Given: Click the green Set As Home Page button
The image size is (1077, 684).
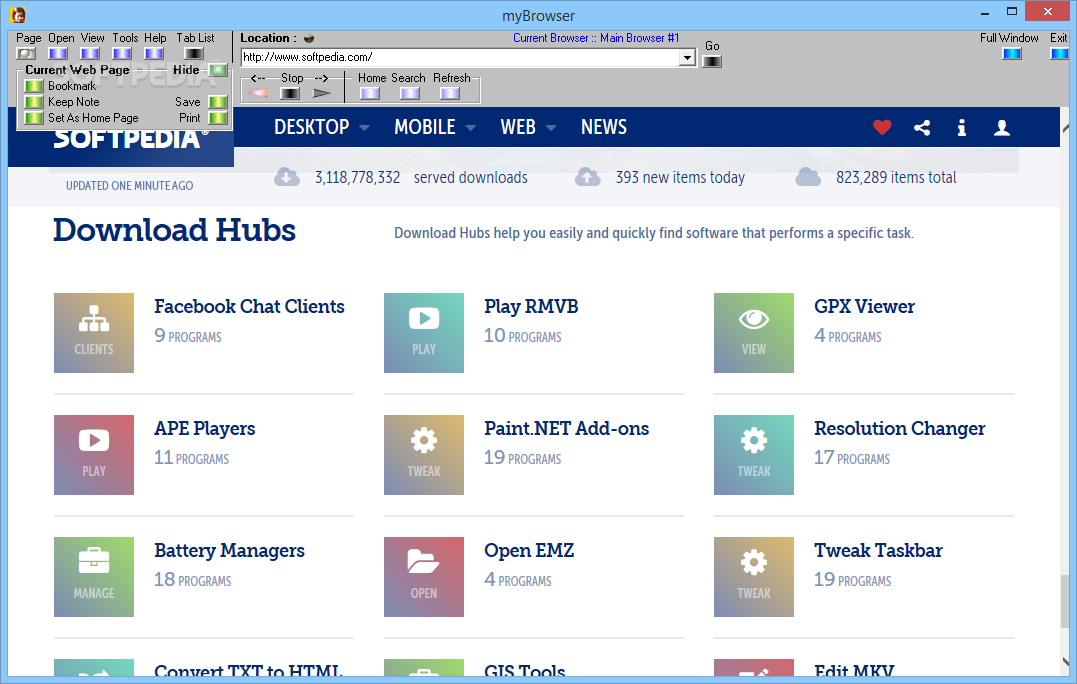Looking at the screenshot, I should click(34, 118).
